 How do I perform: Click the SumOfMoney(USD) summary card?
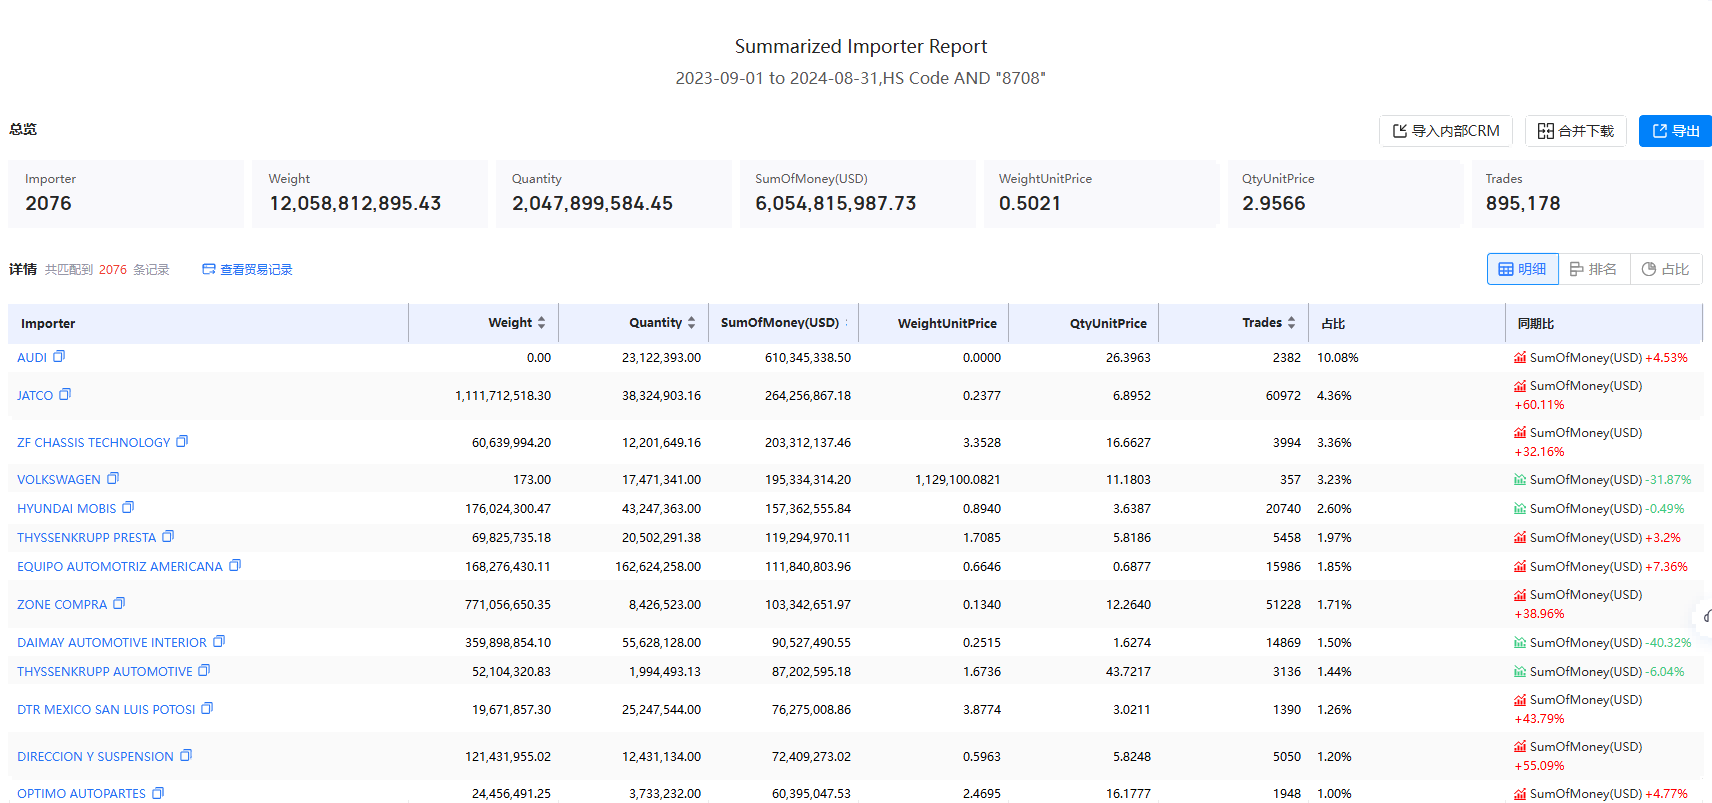pos(858,194)
